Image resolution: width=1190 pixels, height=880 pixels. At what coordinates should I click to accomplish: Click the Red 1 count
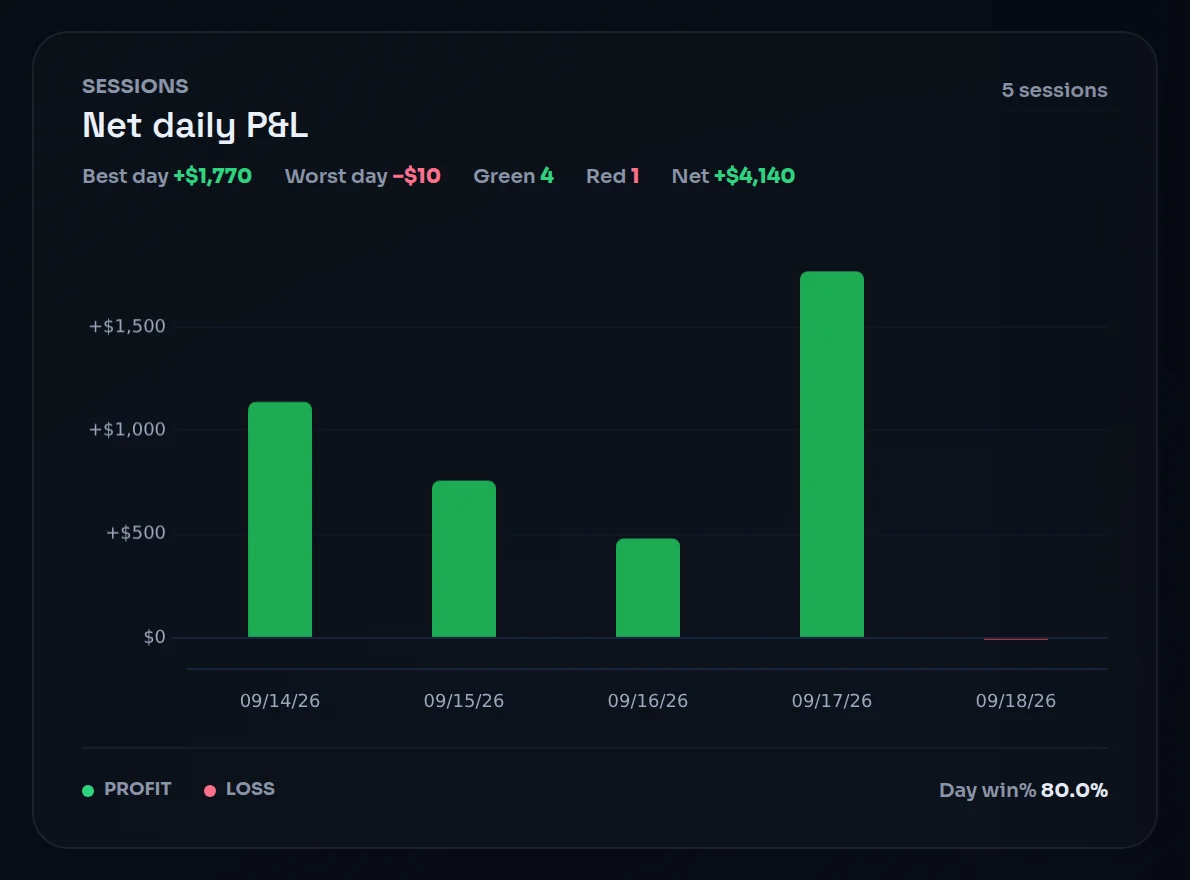tap(612, 176)
